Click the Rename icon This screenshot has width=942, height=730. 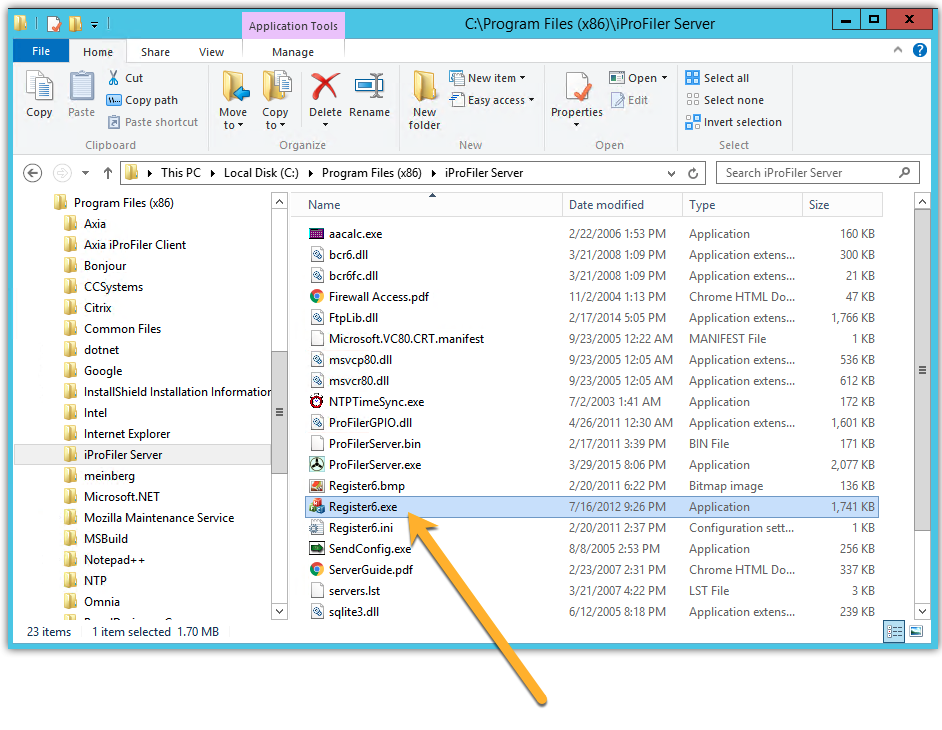(369, 86)
